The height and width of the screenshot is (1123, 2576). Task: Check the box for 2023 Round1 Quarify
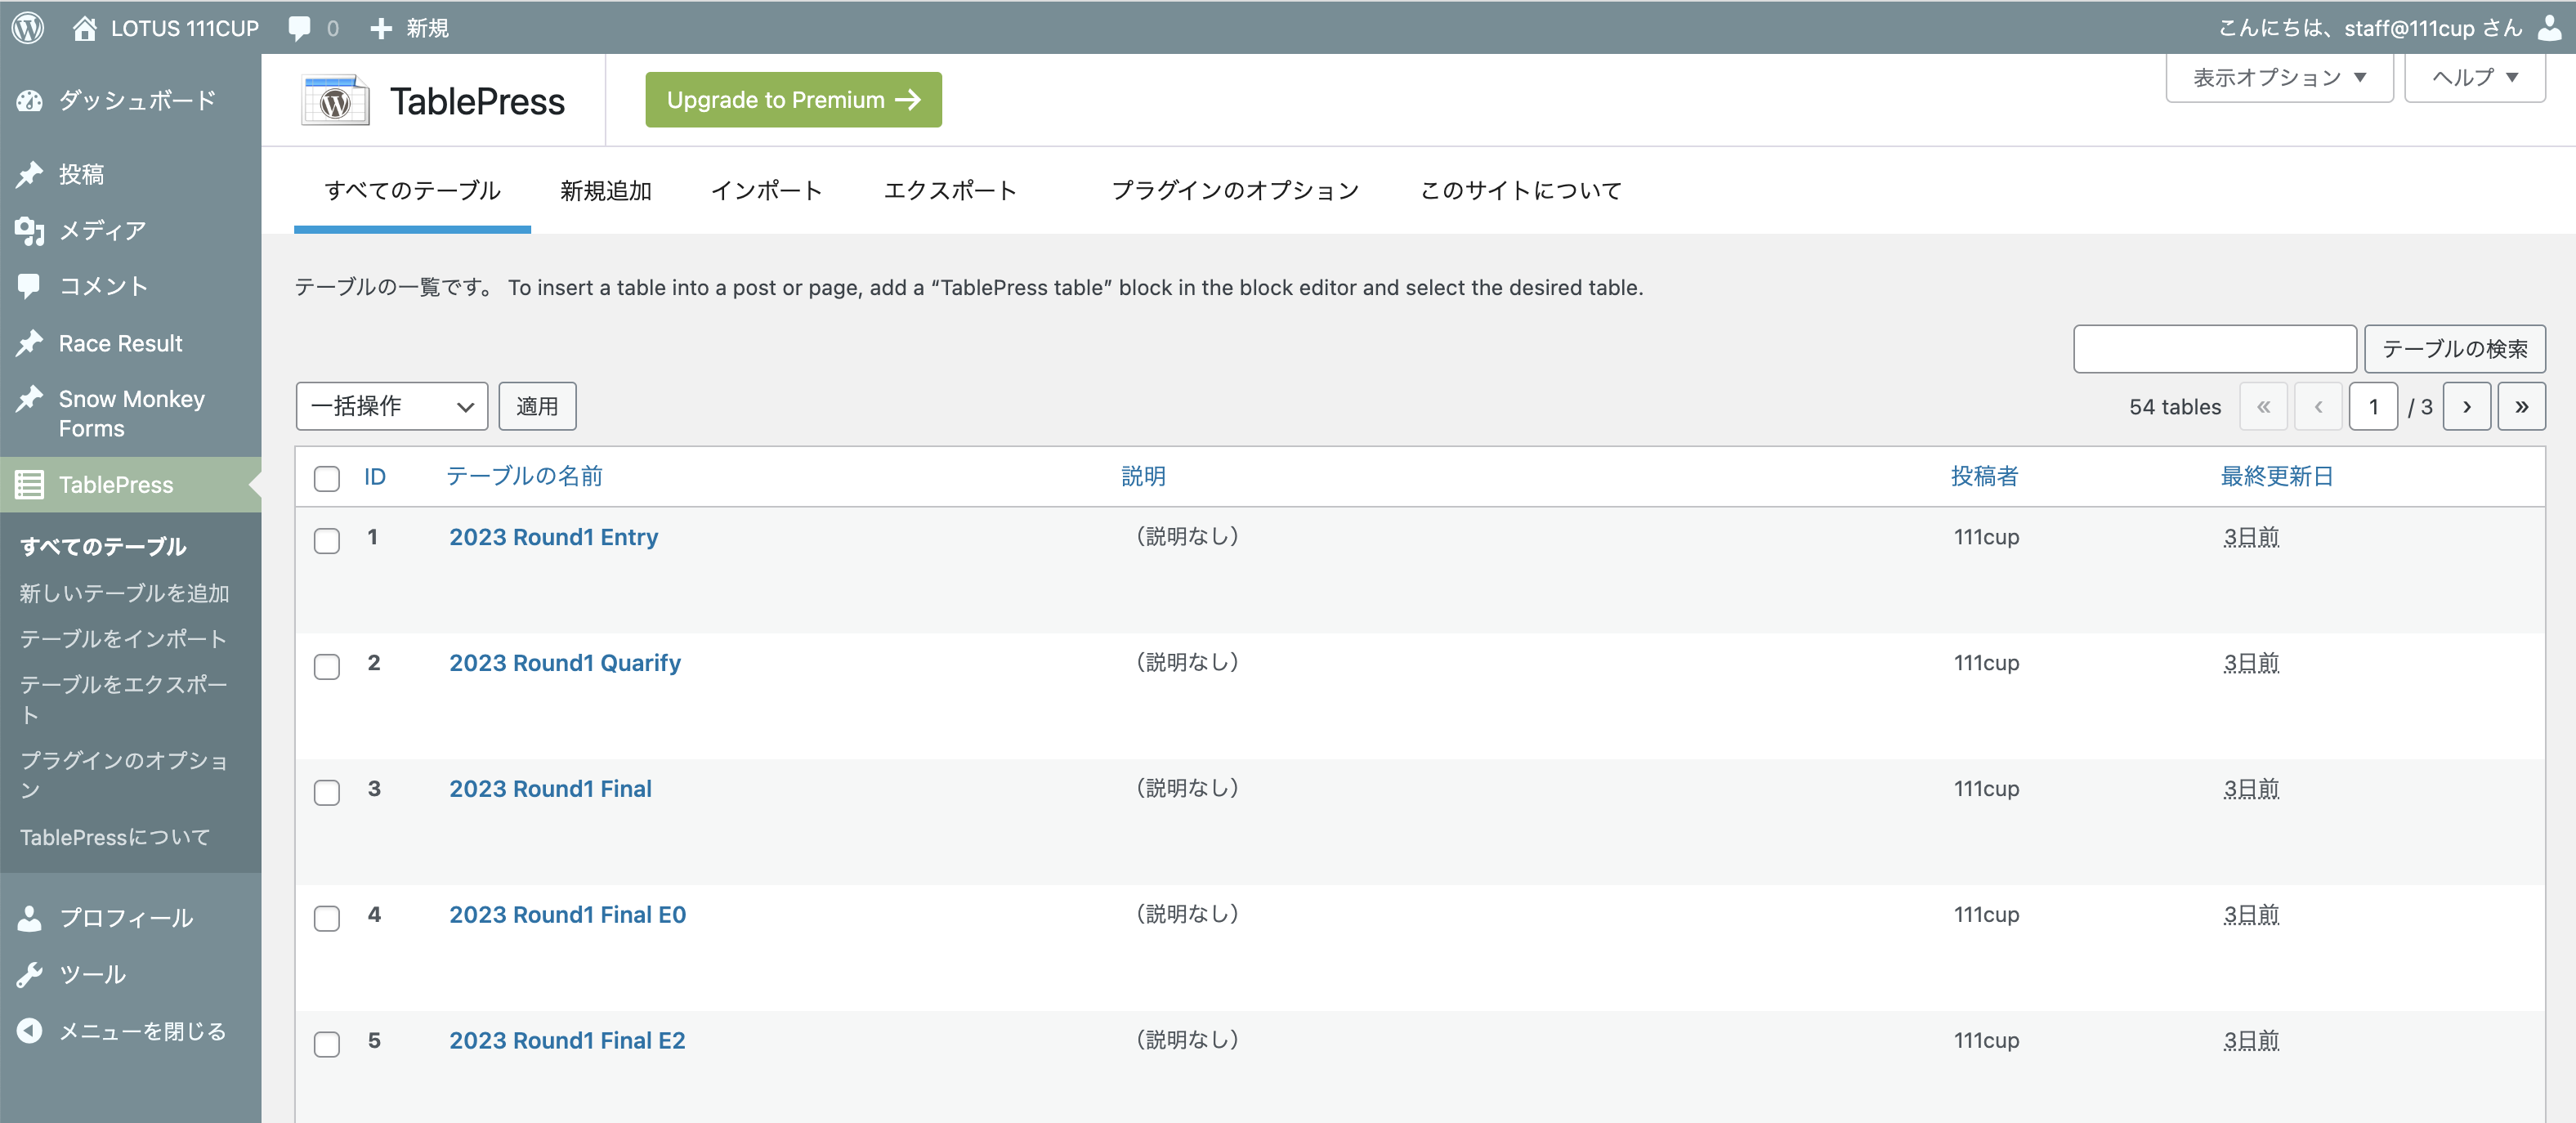(x=327, y=666)
